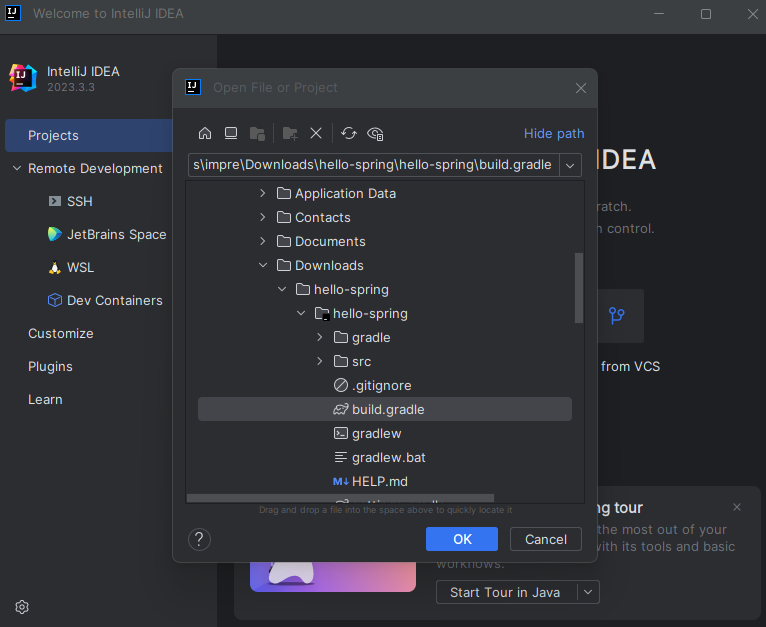Click the file tree horizontal scrollbar
The height and width of the screenshot is (627, 766).
(340, 498)
